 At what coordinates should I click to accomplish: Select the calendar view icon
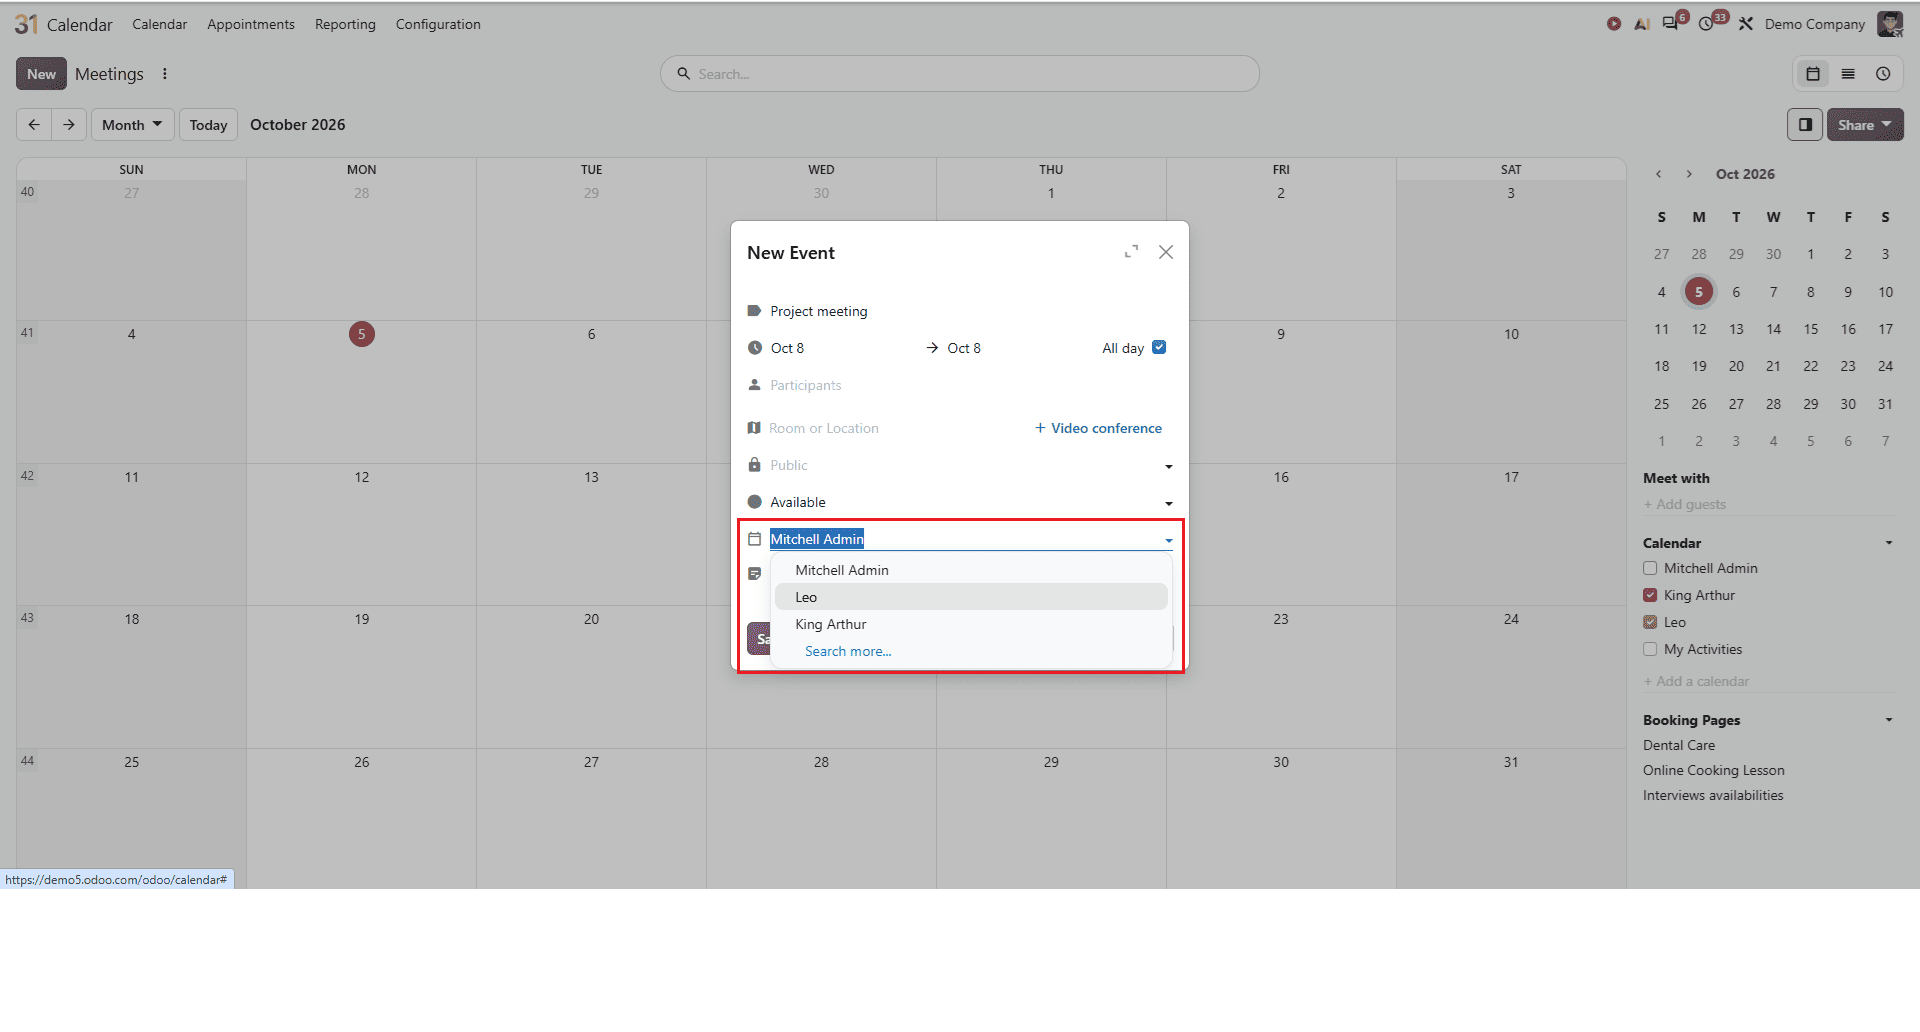[1812, 74]
